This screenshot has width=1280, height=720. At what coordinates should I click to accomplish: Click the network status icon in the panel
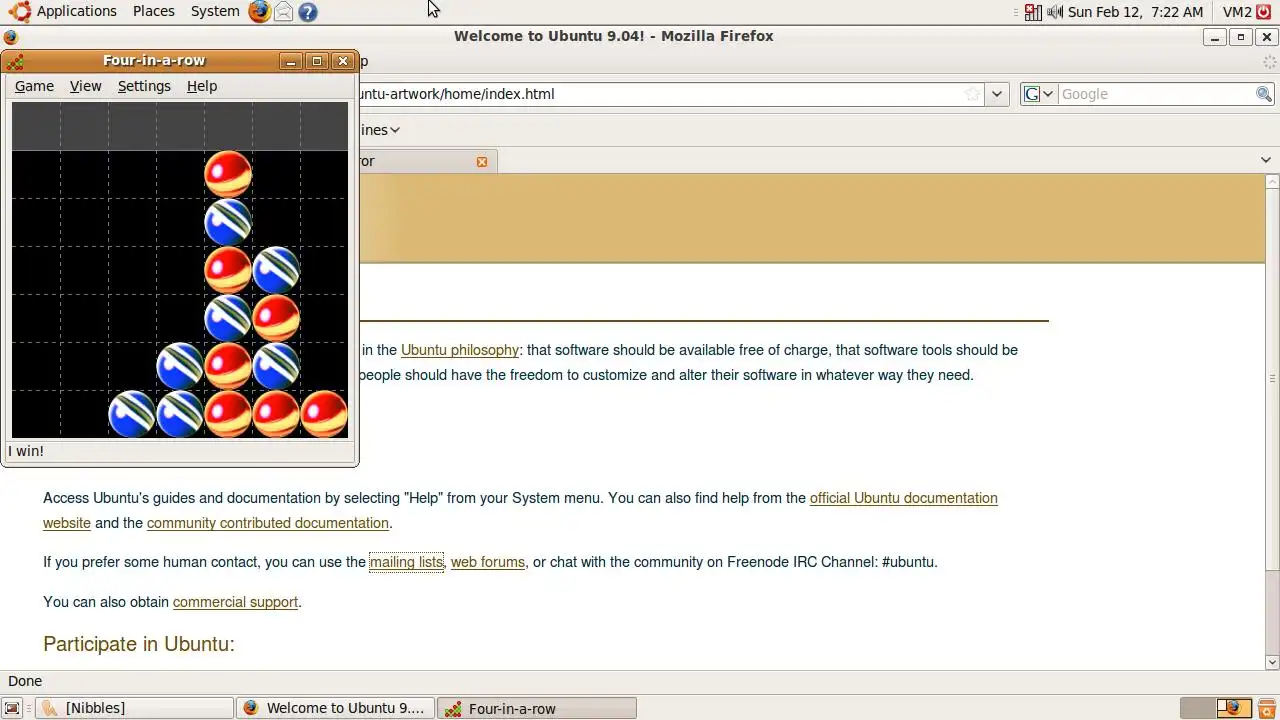click(x=1033, y=12)
